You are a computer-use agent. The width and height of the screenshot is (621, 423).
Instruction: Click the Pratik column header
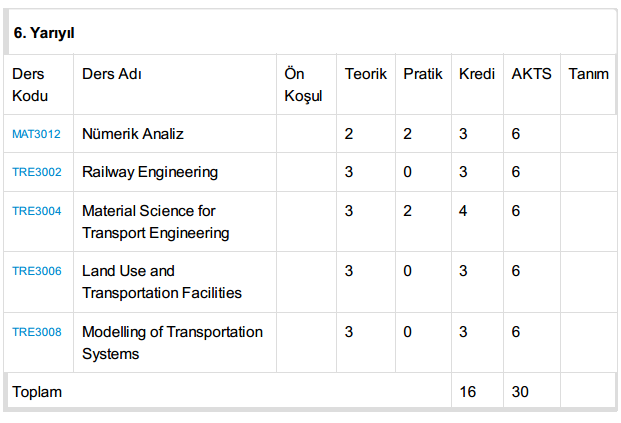pyautogui.click(x=423, y=75)
